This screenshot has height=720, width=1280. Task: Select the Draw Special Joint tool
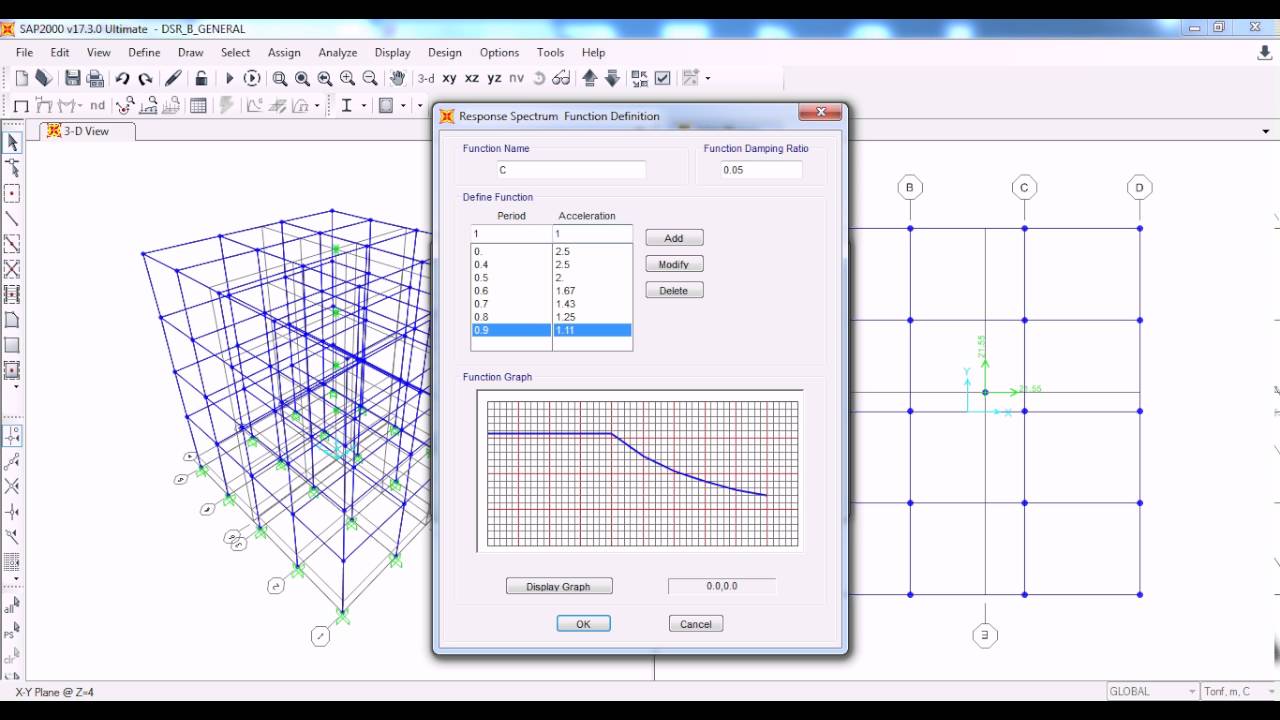click(x=12, y=194)
